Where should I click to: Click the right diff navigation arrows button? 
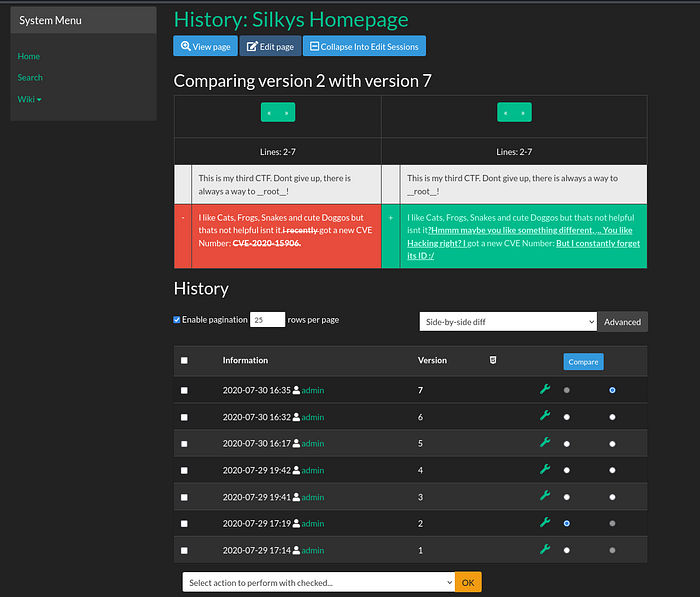[514, 113]
